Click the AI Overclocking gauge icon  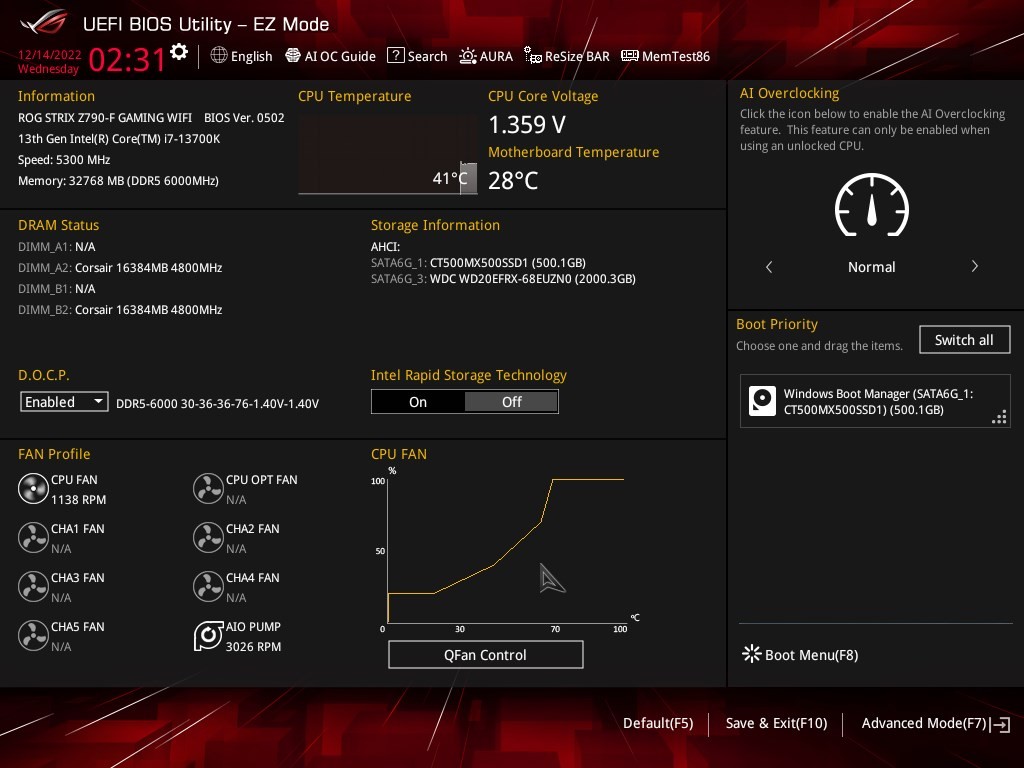(872, 205)
